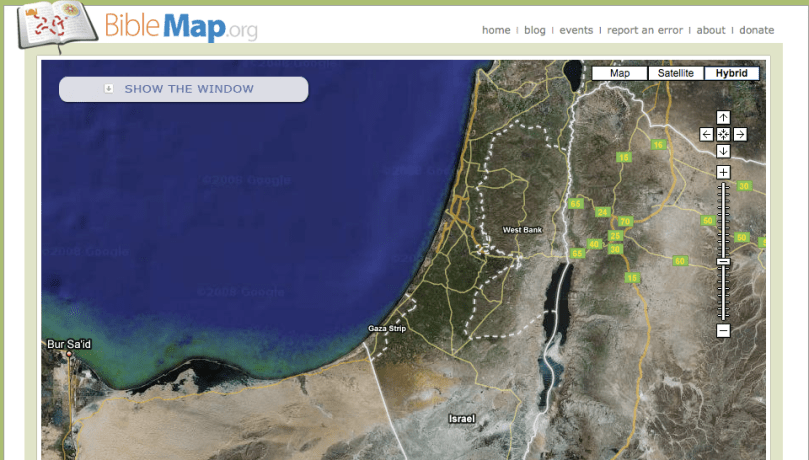Show the window panel

pos(184,89)
